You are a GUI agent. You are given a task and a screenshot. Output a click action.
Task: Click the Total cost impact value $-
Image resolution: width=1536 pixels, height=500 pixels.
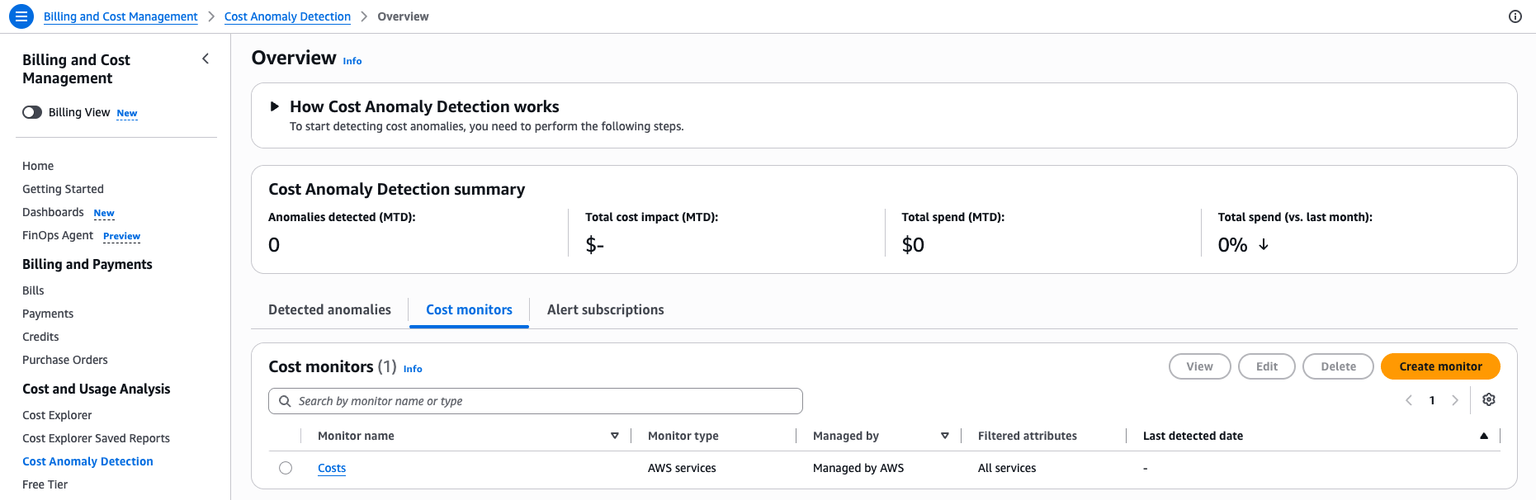click(595, 245)
